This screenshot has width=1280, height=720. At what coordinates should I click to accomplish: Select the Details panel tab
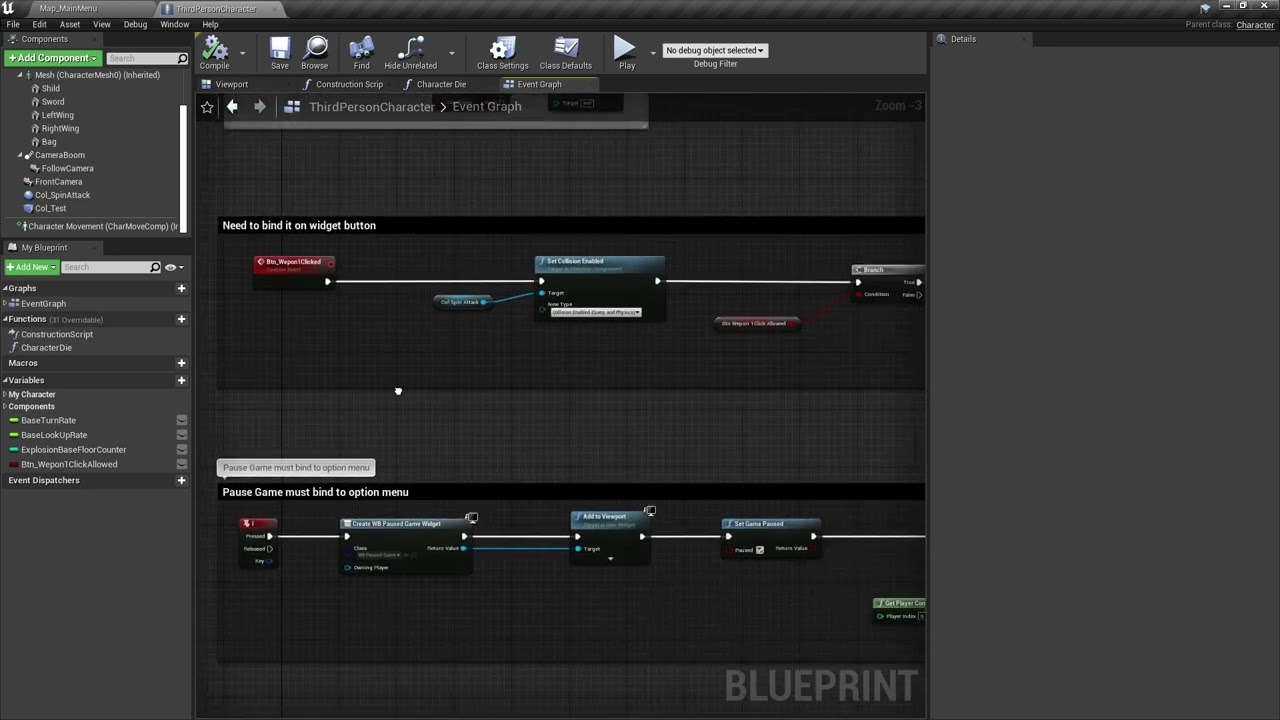coord(963,39)
